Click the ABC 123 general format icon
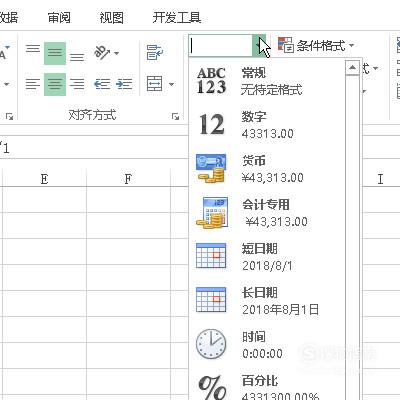400x400 pixels. point(211,81)
